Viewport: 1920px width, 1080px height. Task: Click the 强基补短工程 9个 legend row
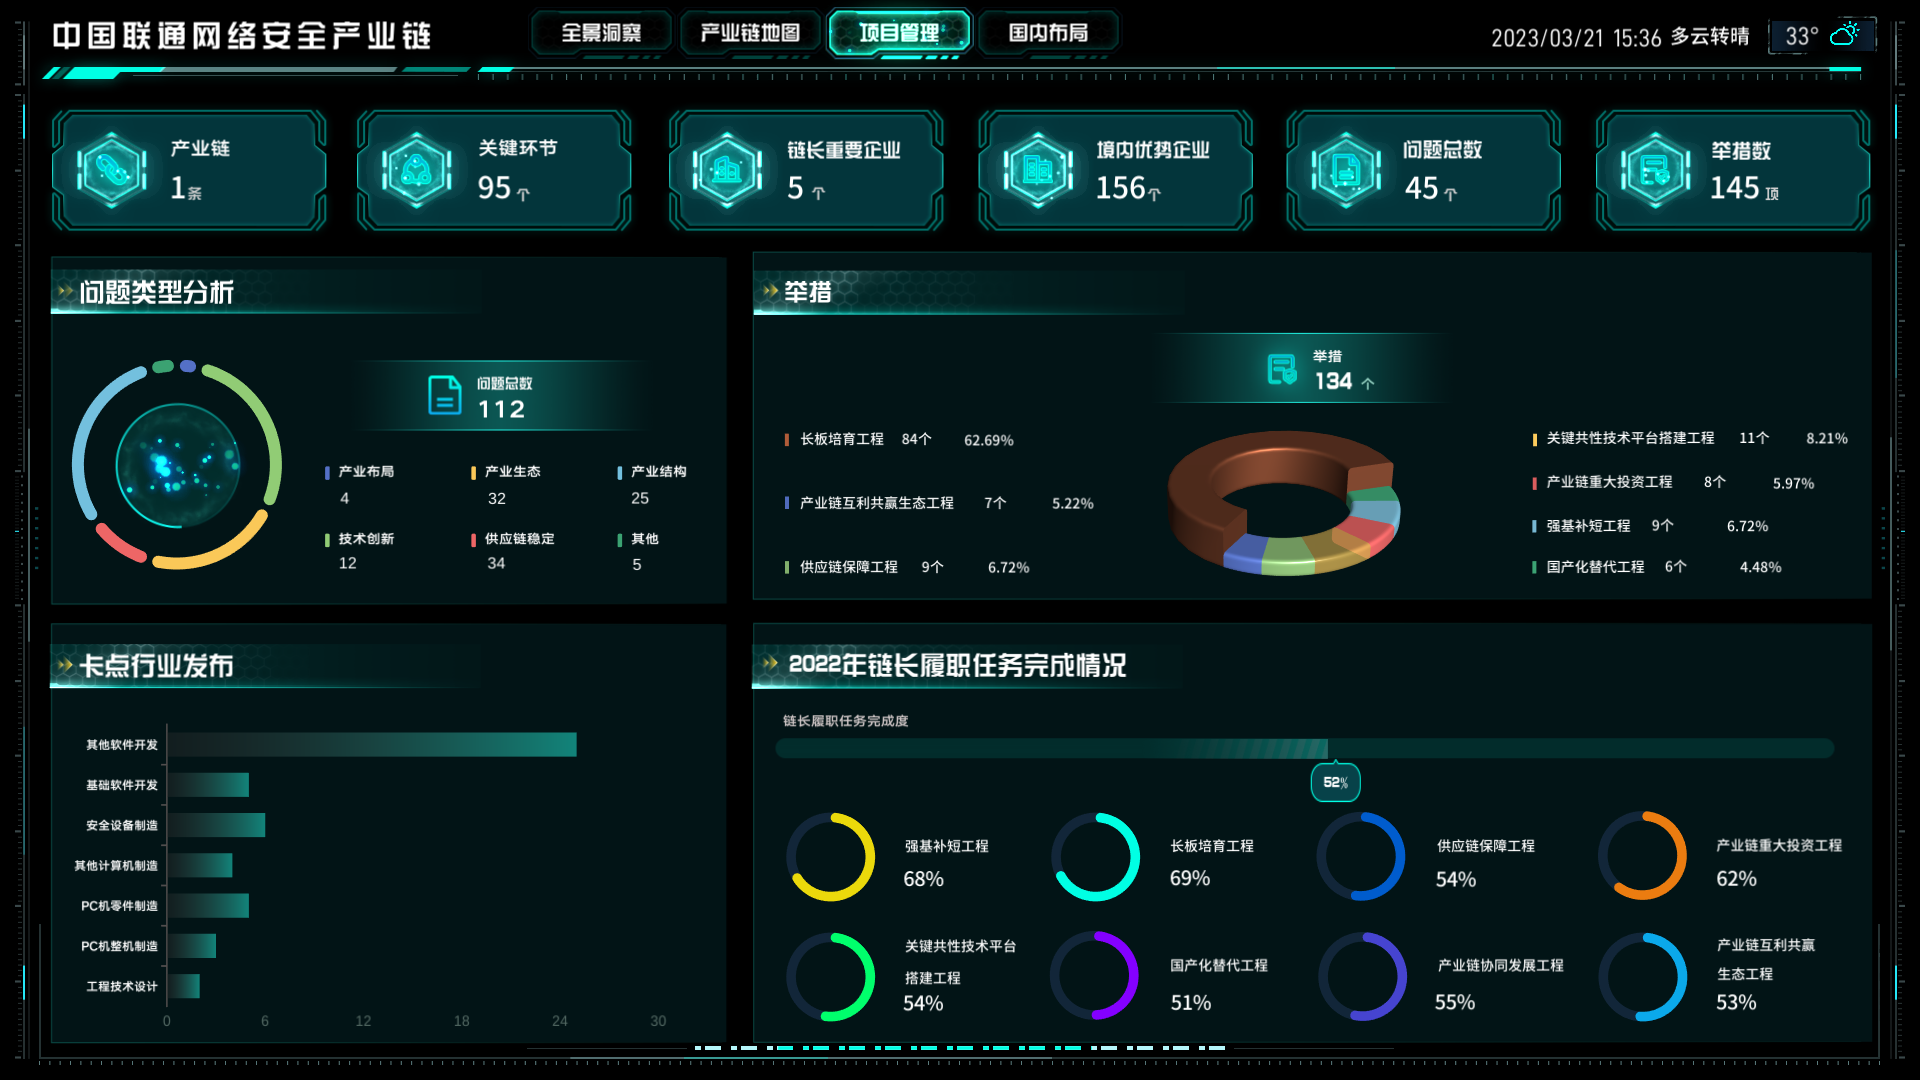point(1650,526)
